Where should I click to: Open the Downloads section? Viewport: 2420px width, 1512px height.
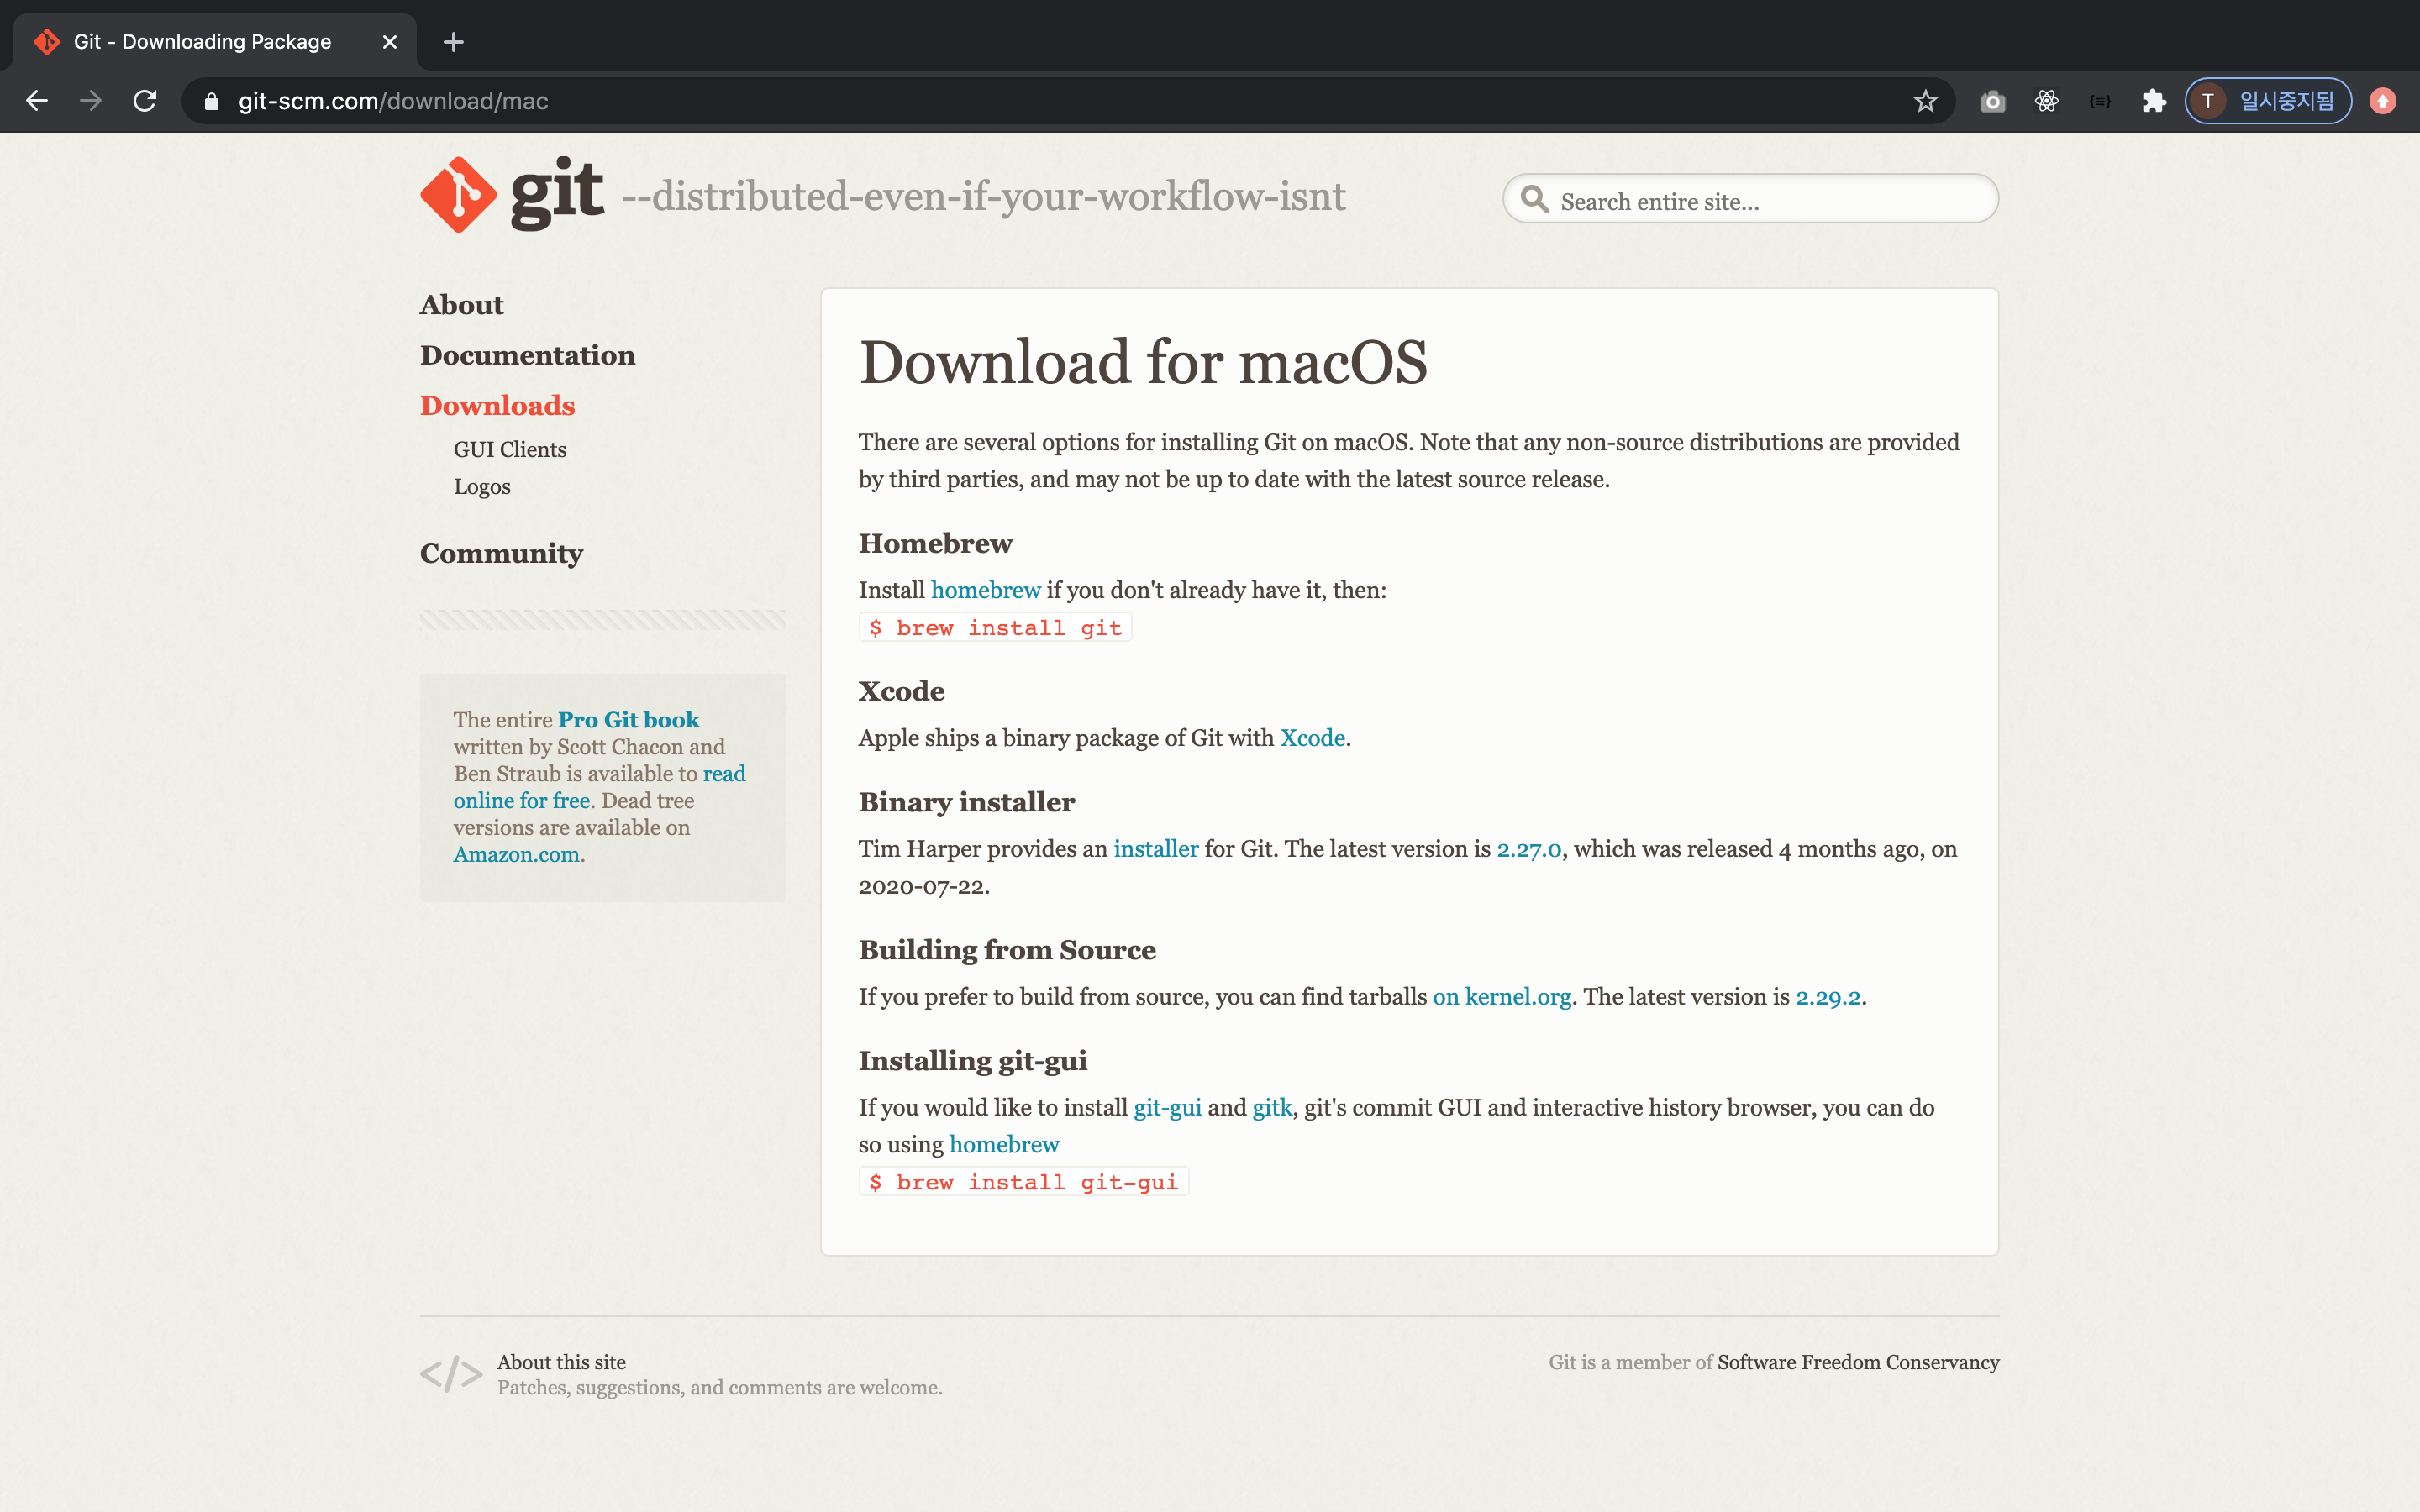(498, 406)
